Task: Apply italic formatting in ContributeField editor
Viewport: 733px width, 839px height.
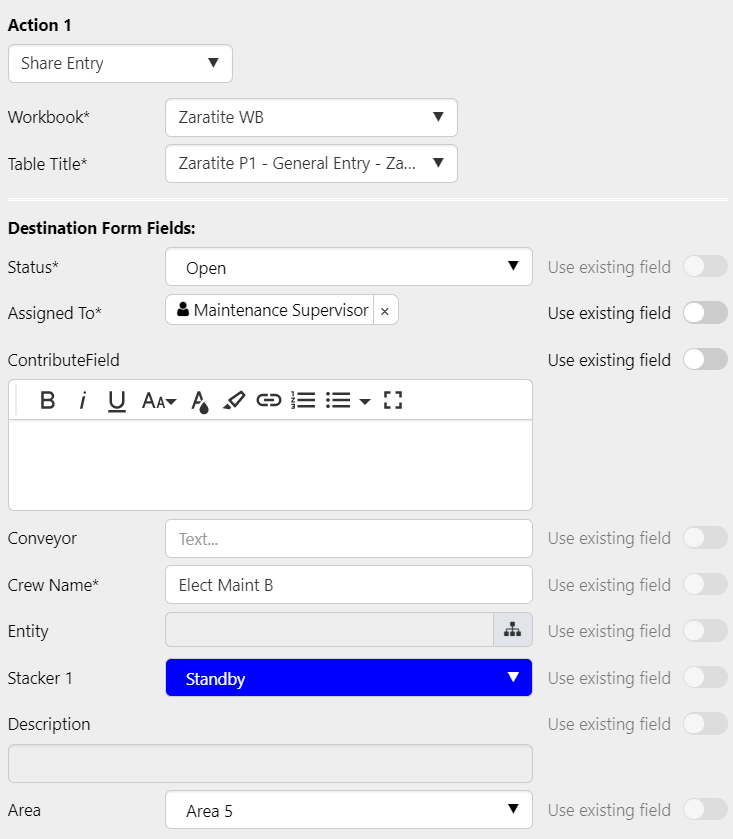Action: [82, 401]
